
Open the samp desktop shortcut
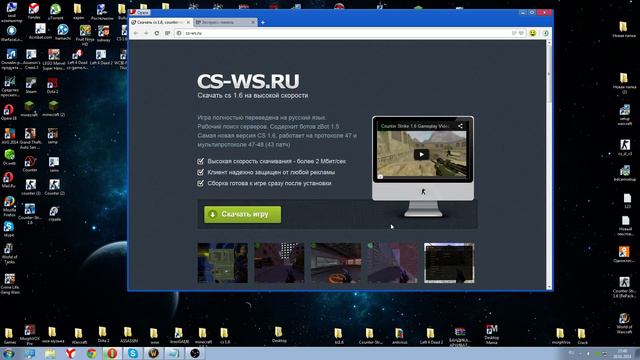[x=53, y=136]
